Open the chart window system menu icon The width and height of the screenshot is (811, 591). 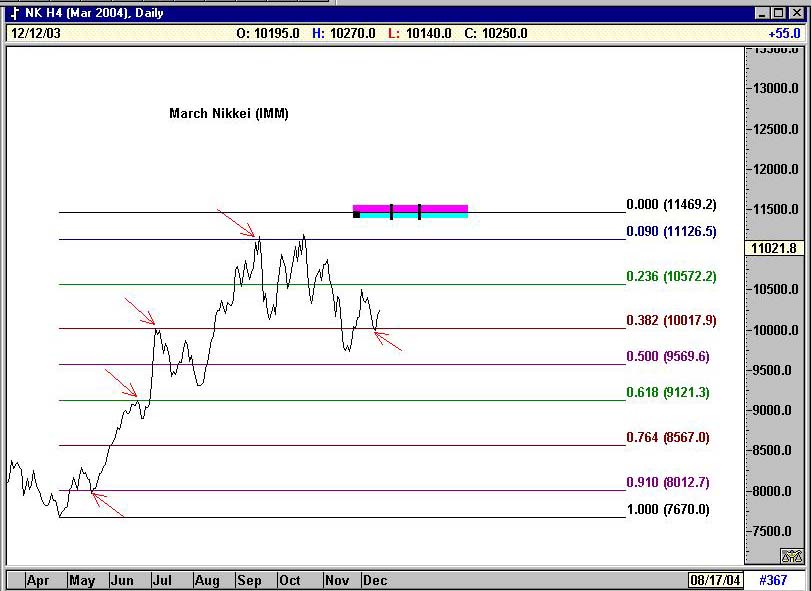(x=16, y=13)
